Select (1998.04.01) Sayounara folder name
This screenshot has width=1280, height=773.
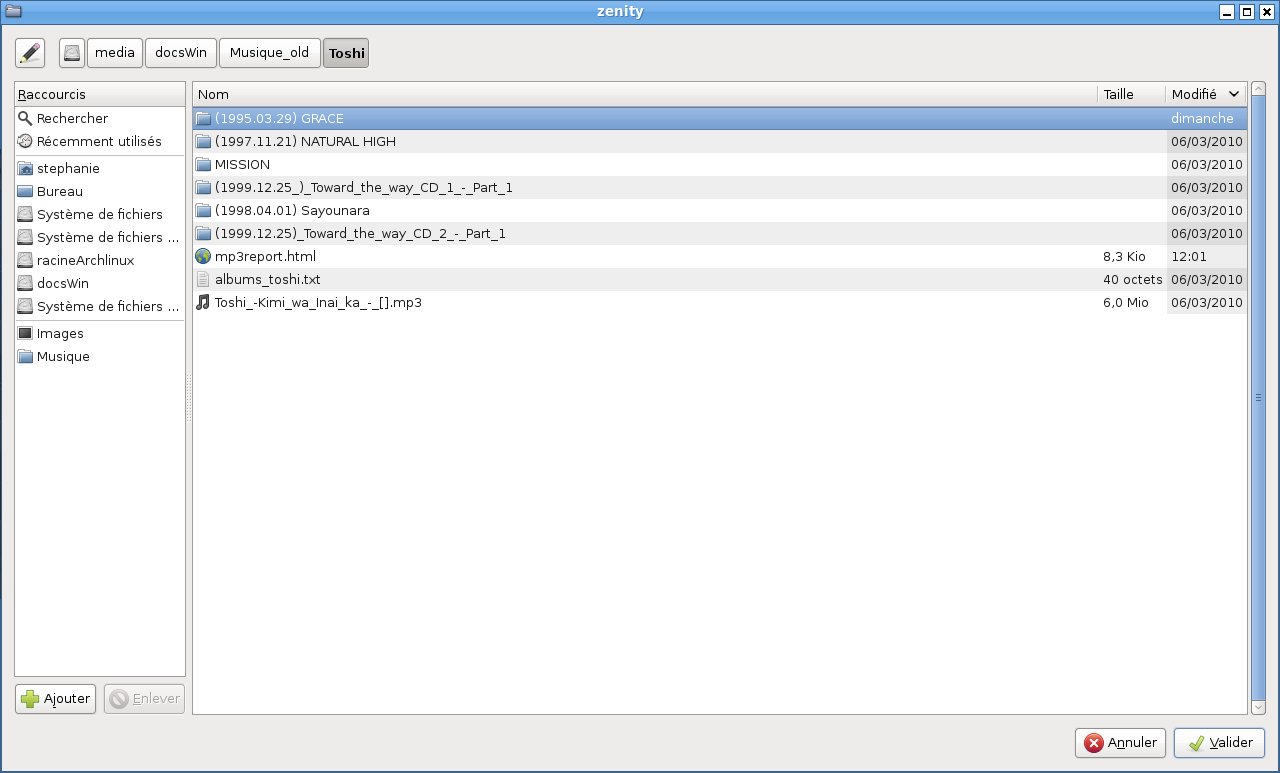pyautogui.click(x=292, y=210)
